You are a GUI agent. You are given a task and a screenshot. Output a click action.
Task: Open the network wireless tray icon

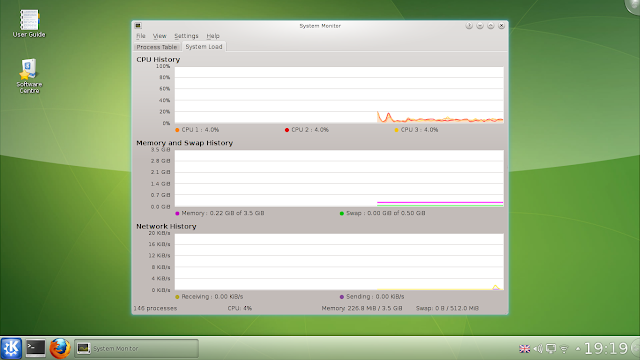(564, 349)
